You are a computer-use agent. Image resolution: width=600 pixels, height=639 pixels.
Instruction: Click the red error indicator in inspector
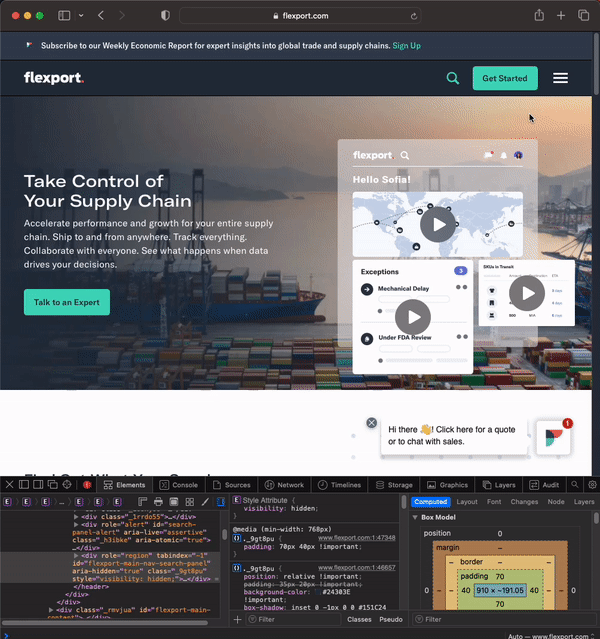pyautogui.click(x=87, y=485)
